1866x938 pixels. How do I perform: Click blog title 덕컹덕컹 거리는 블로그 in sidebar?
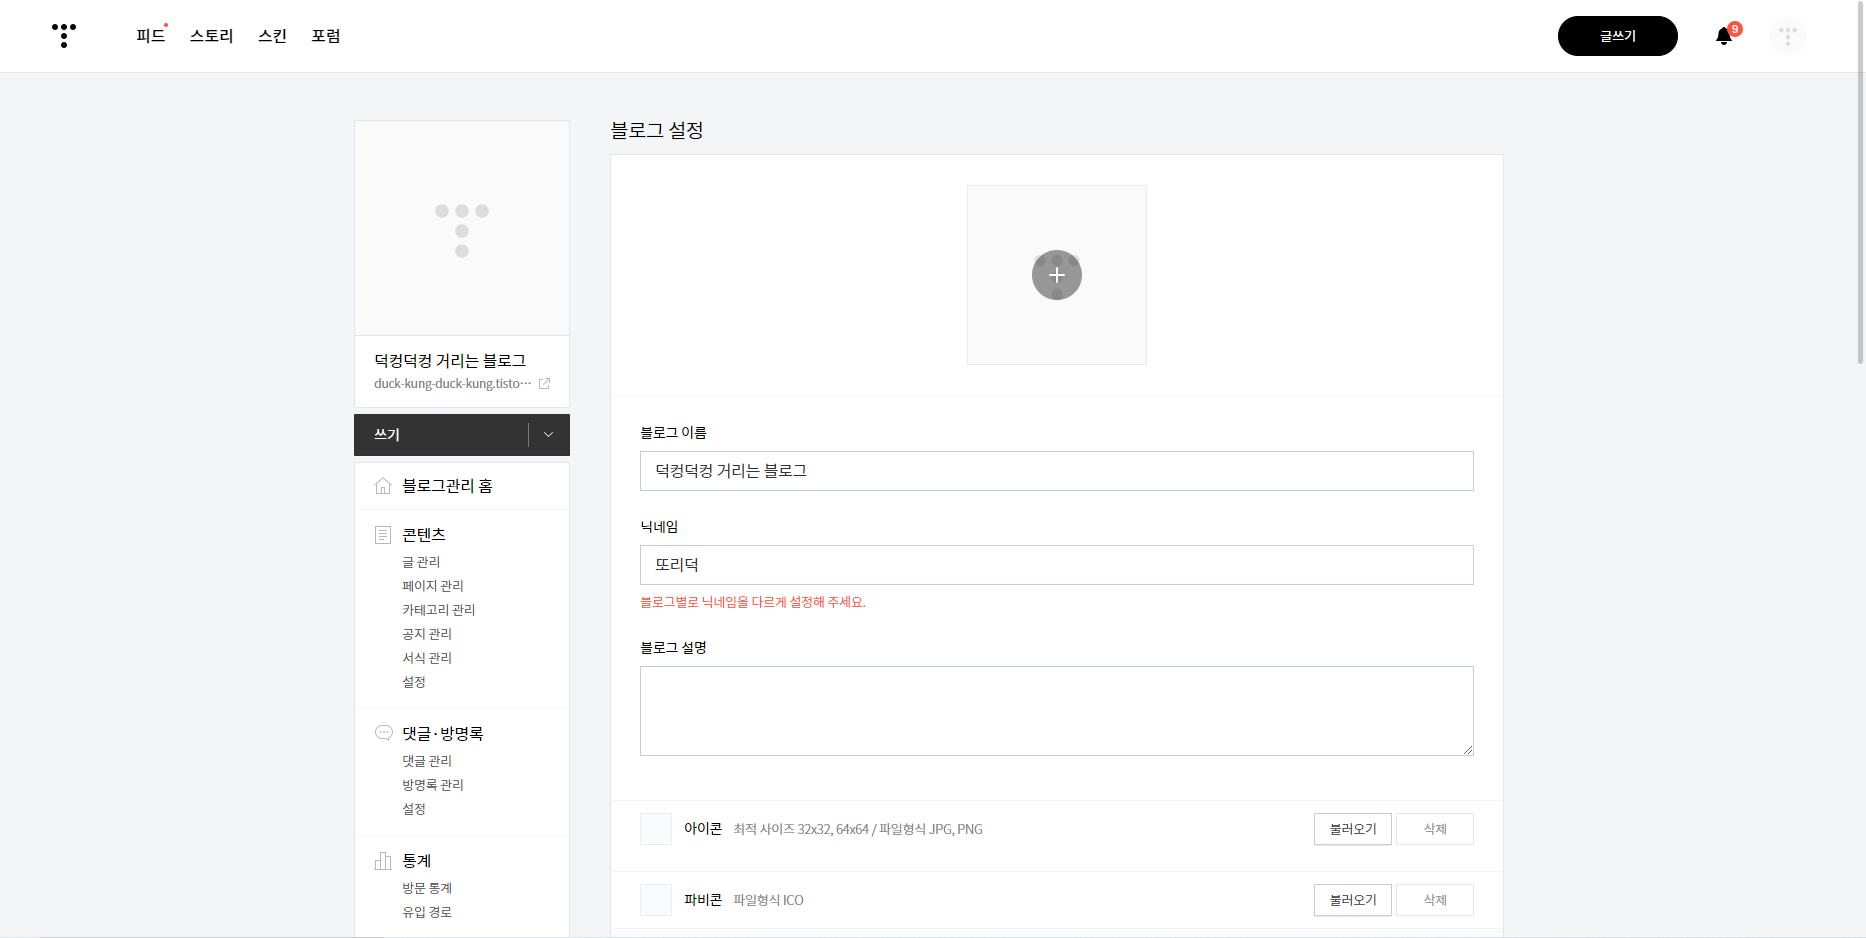click(450, 361)
